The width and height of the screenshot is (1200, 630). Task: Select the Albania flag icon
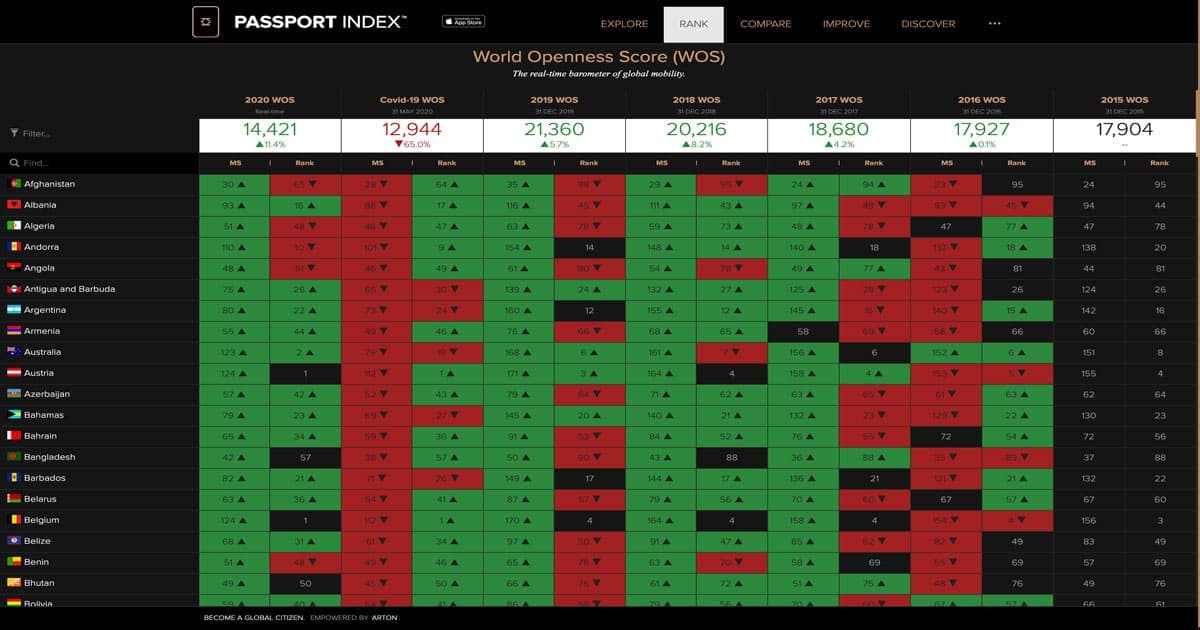click(x=13, y=204)
